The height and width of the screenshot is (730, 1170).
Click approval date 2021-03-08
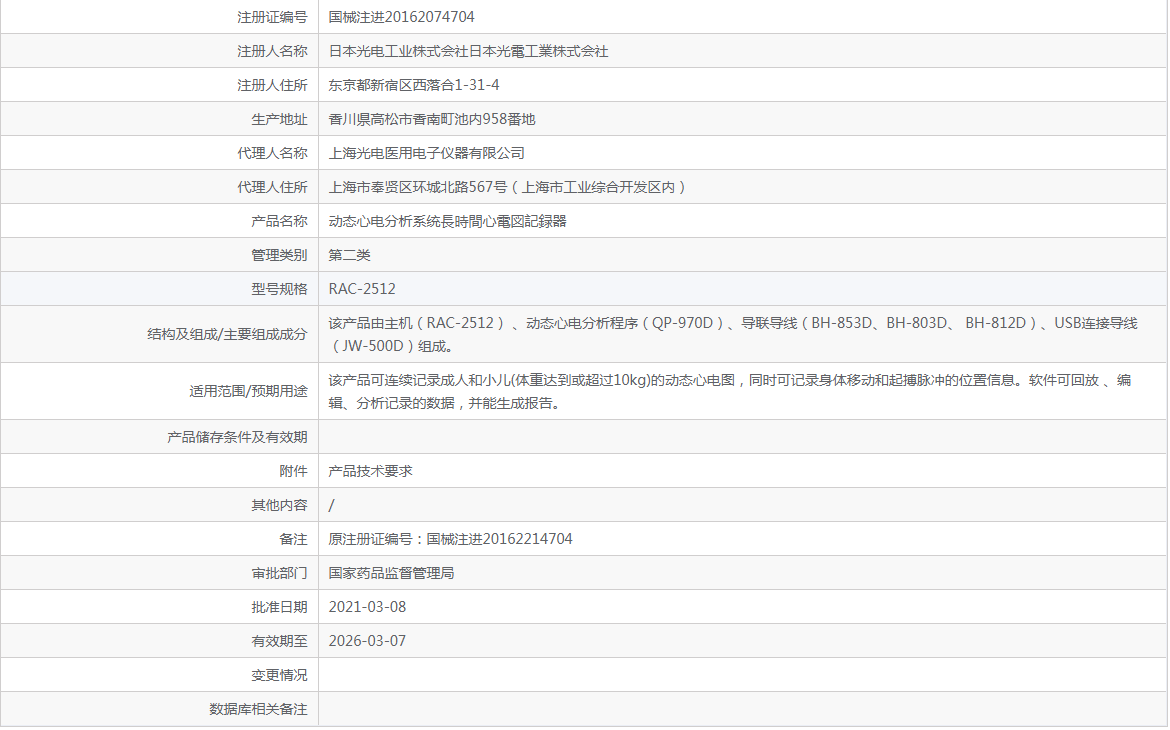pos(367,607)
